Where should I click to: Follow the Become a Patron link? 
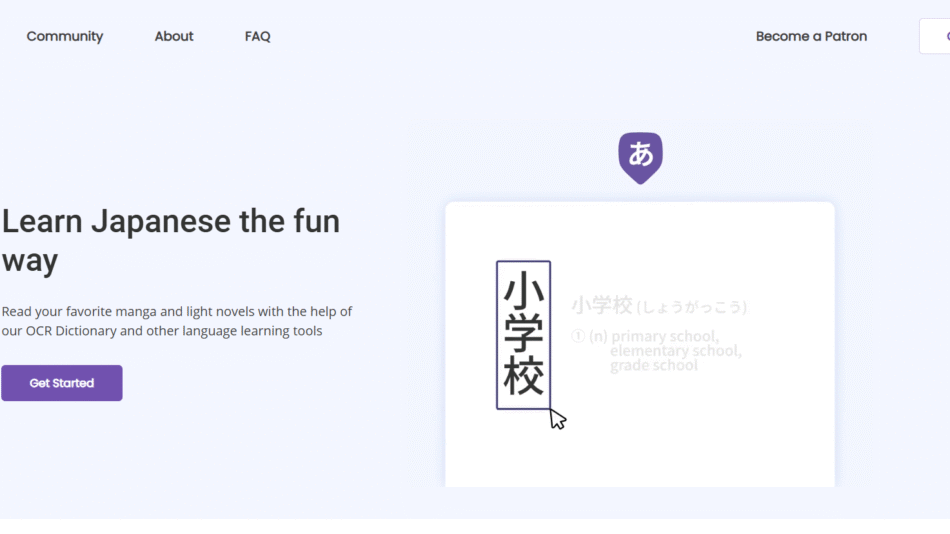coord(811,36)
